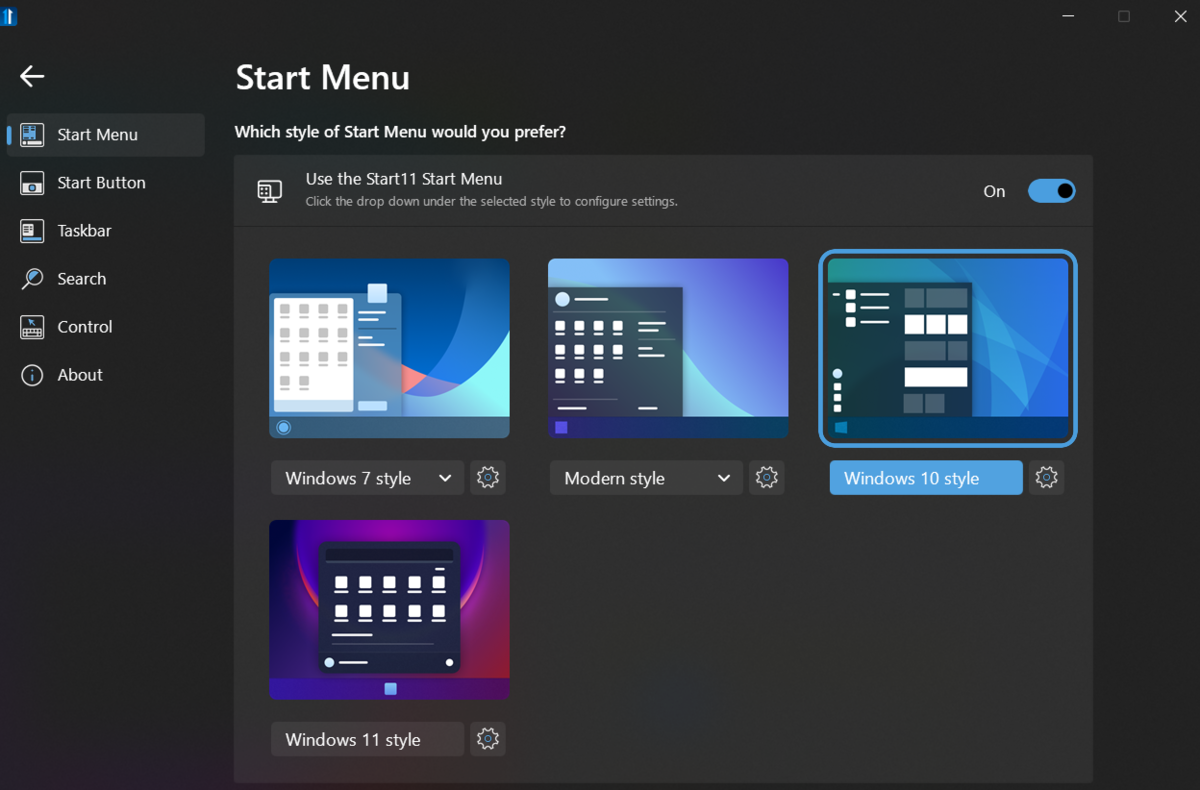The height and width of the screenshot is (790, 1200).
Task: Open Windows 10 style settings gear
Action: pyautogui.click(x=1046, y=478)
